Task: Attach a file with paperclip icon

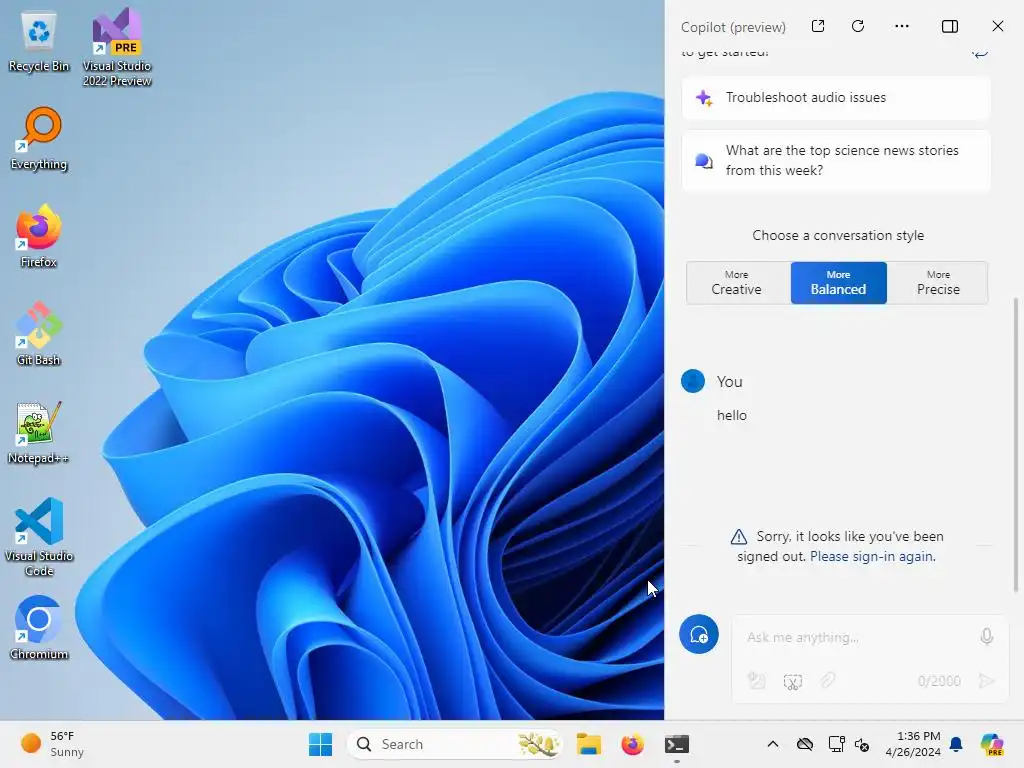Action: coord(828,680)
